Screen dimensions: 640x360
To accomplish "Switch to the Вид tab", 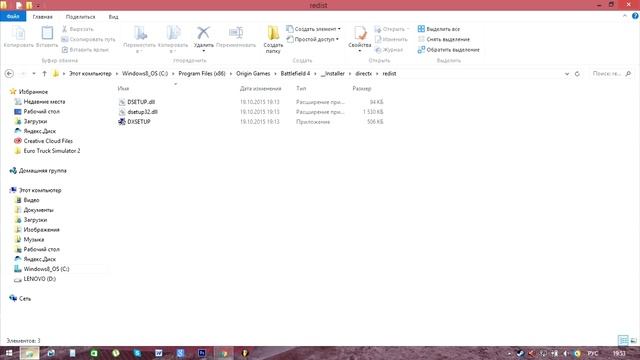I will 113,17.
